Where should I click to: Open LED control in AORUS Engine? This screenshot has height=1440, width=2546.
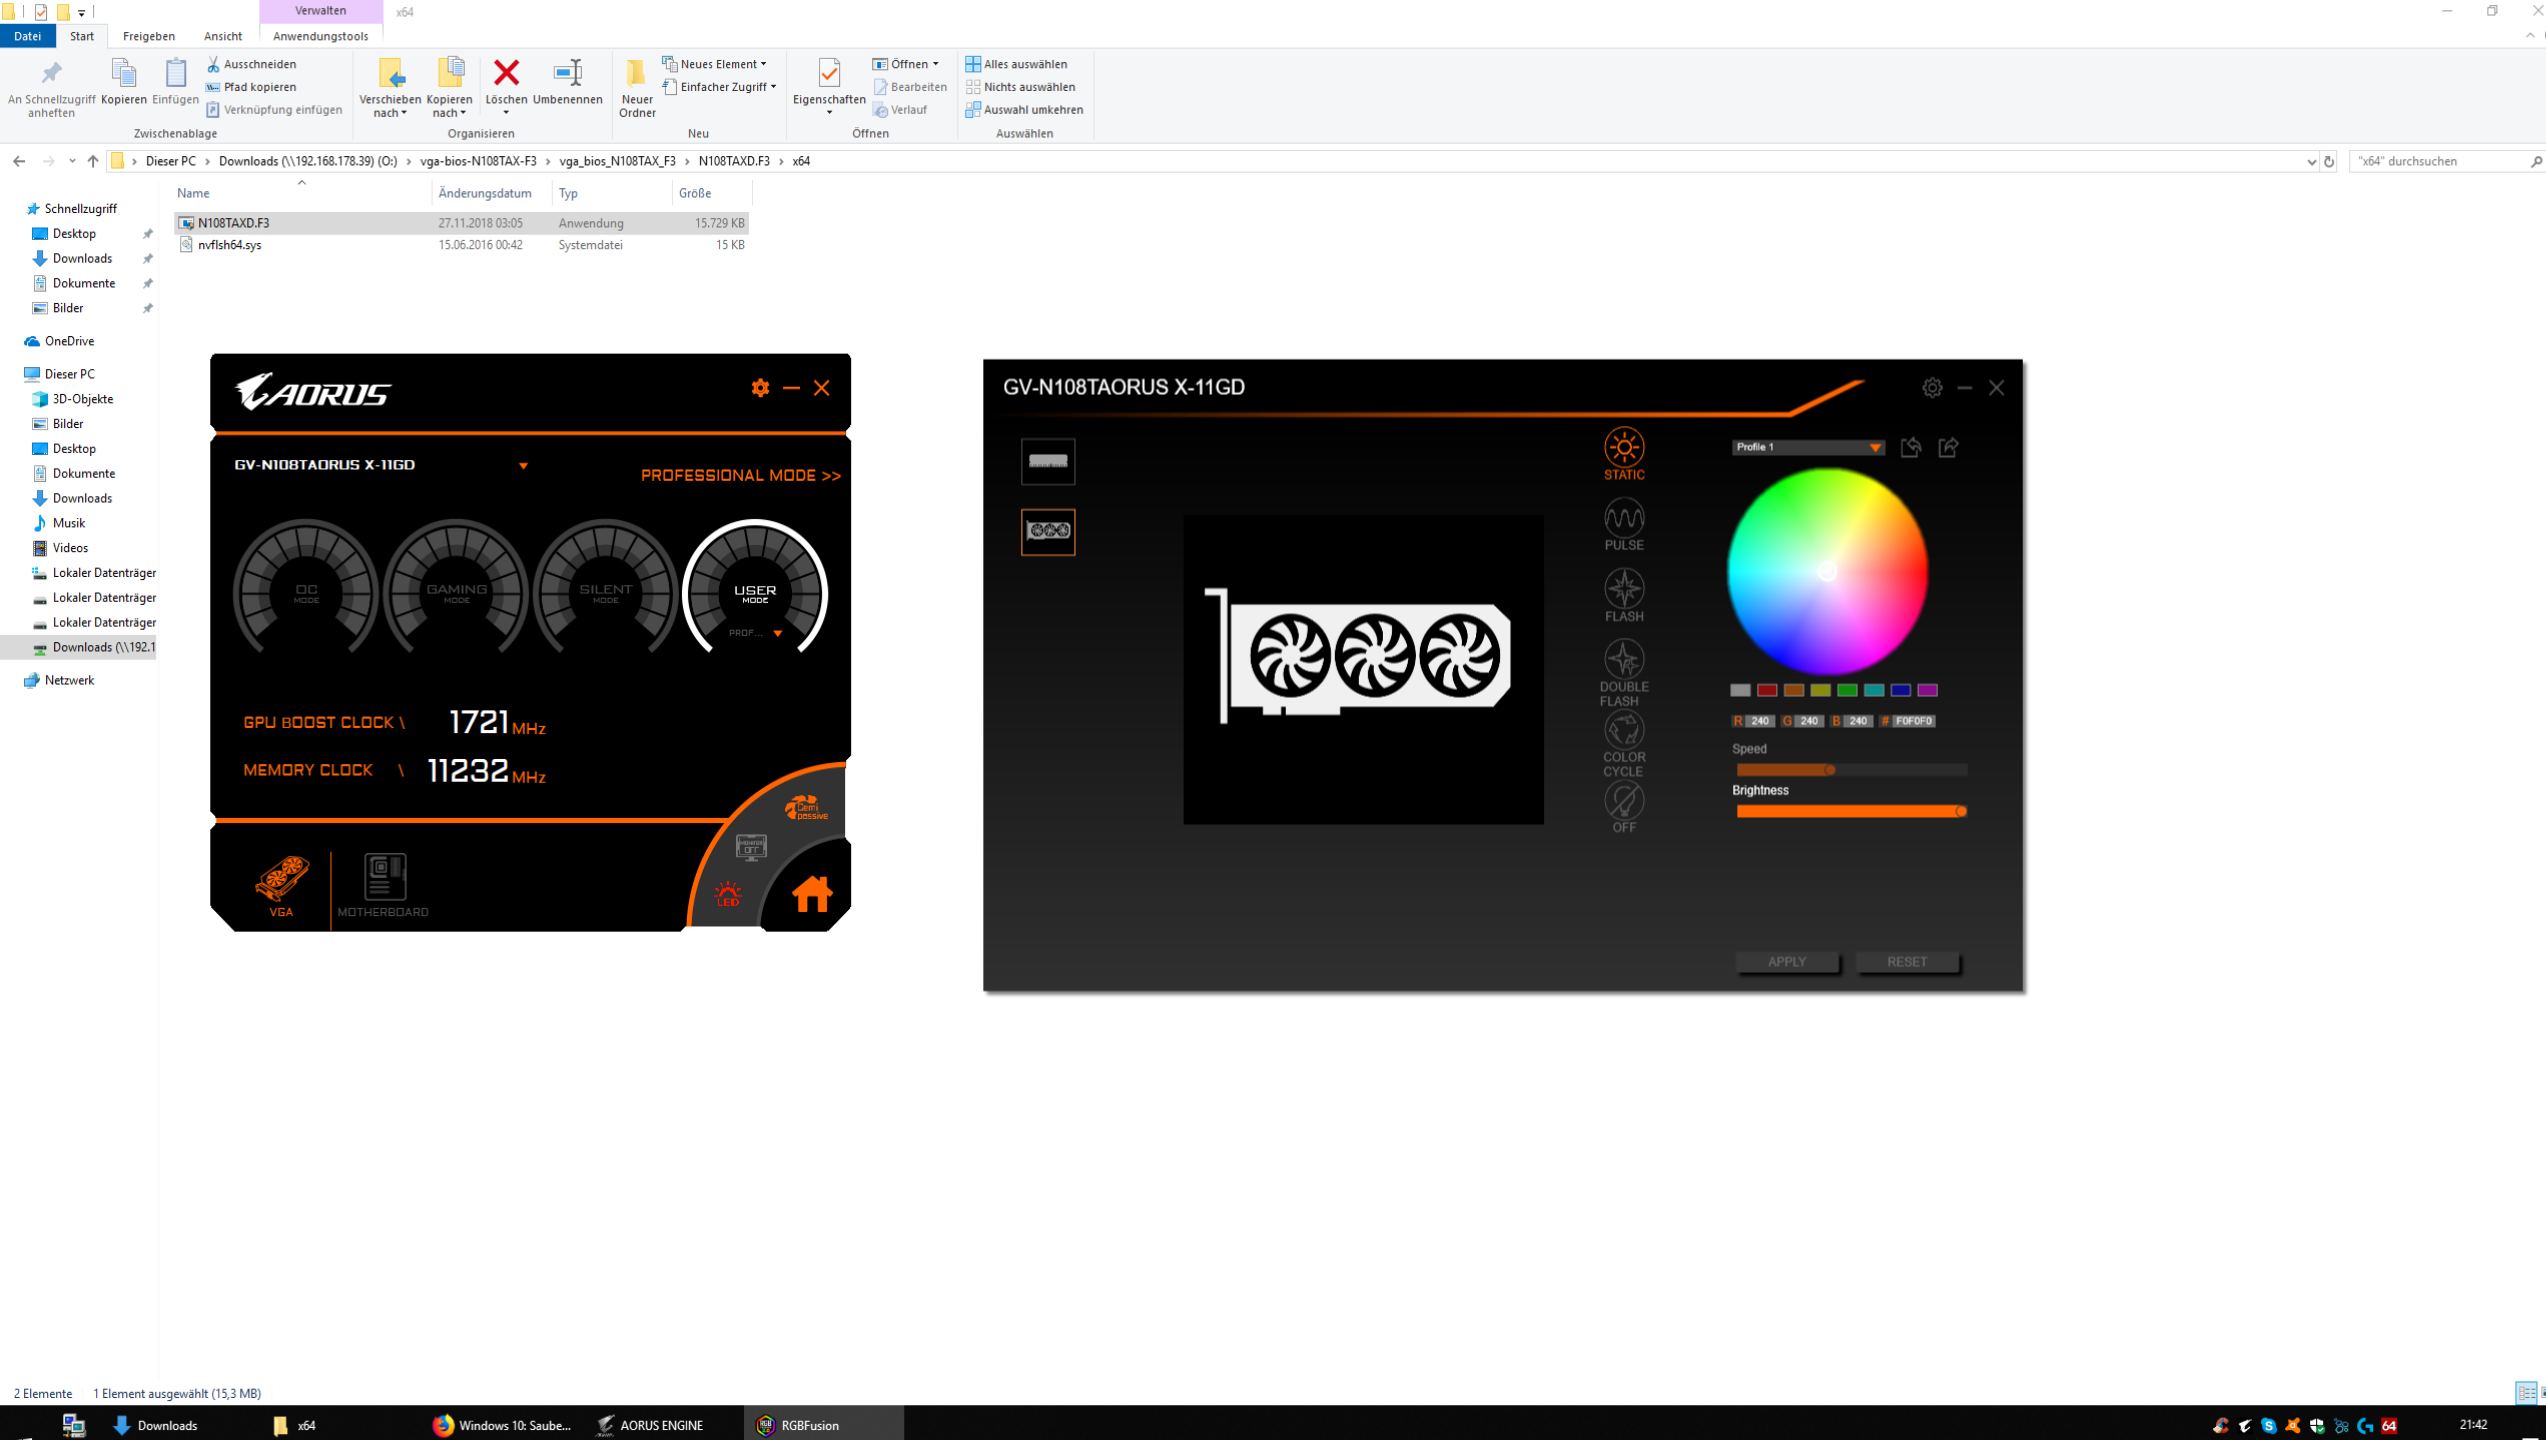point(727,894)
